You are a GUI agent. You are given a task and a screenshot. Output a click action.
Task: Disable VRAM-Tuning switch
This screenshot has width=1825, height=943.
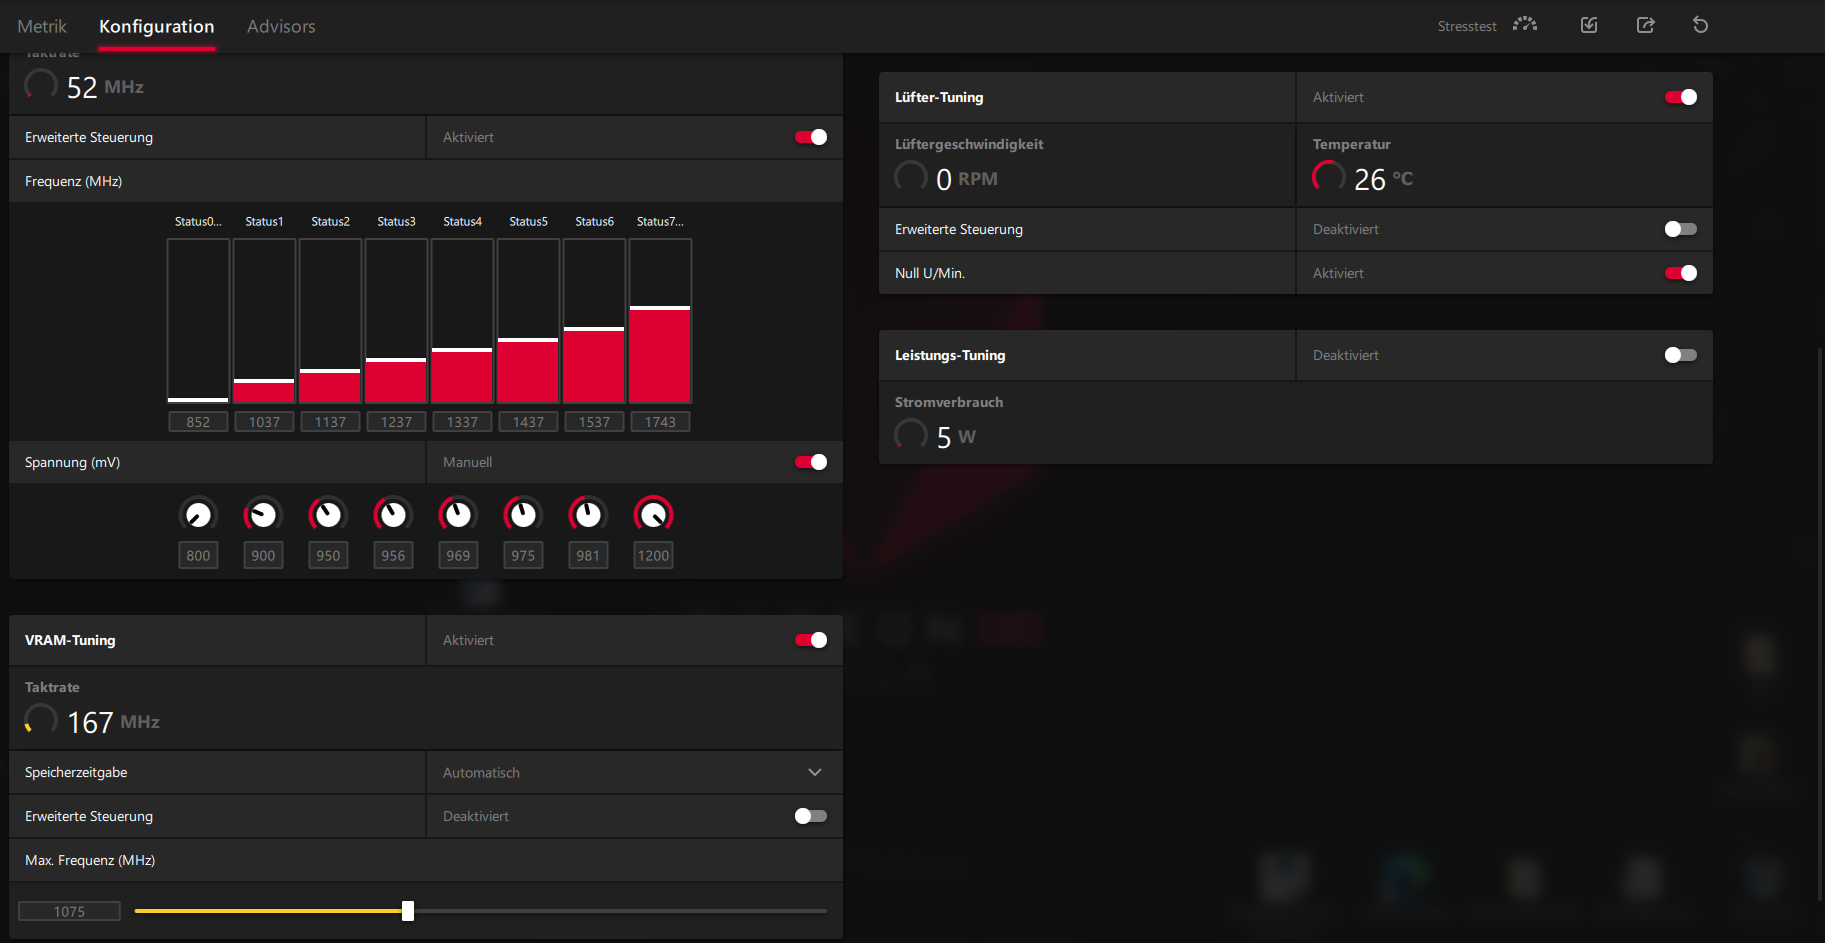point(811,640)
